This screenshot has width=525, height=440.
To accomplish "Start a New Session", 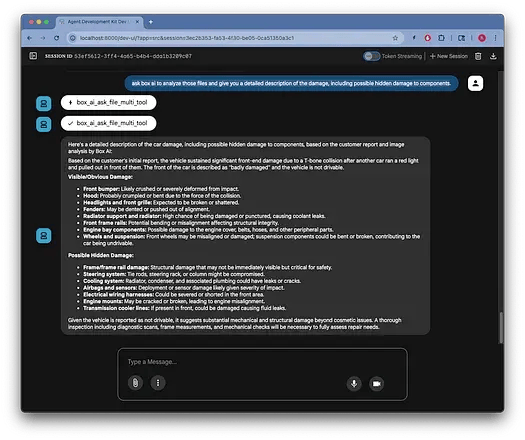I will pos(449,56).
